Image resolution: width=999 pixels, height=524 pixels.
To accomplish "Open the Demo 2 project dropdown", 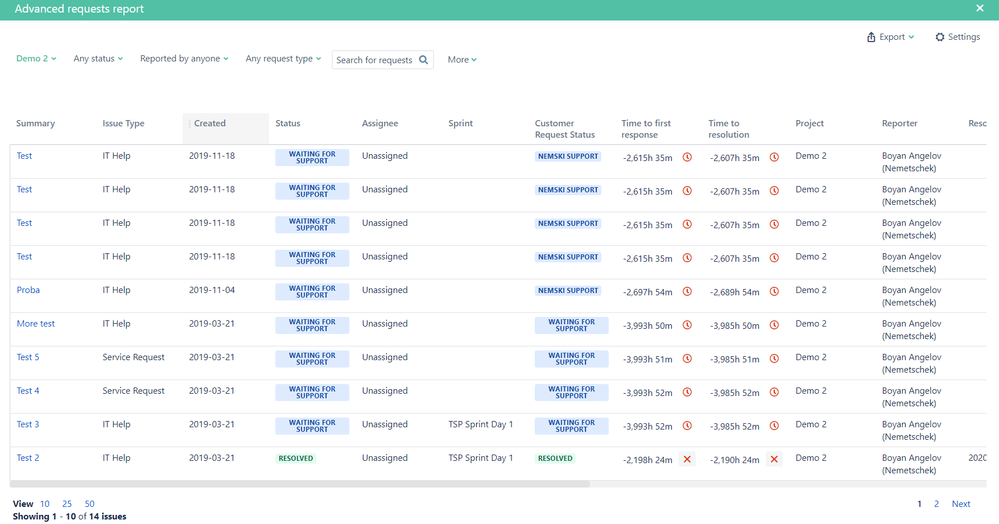I will click(36, 59).
